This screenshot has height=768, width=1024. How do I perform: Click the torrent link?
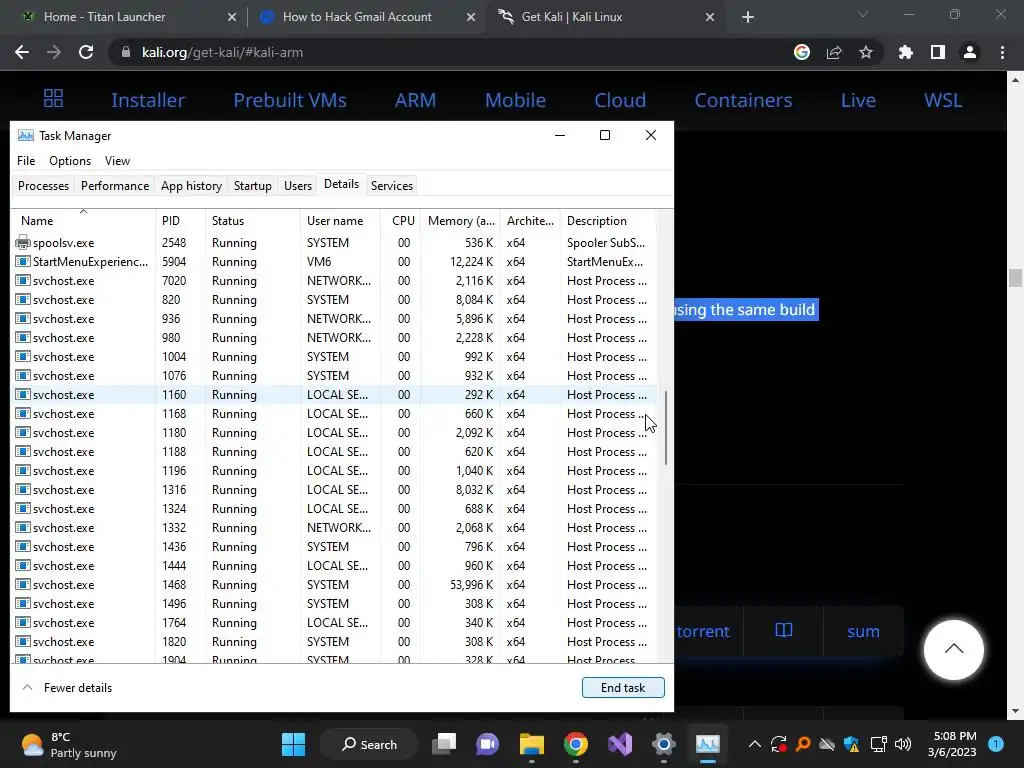pos(703,631)
